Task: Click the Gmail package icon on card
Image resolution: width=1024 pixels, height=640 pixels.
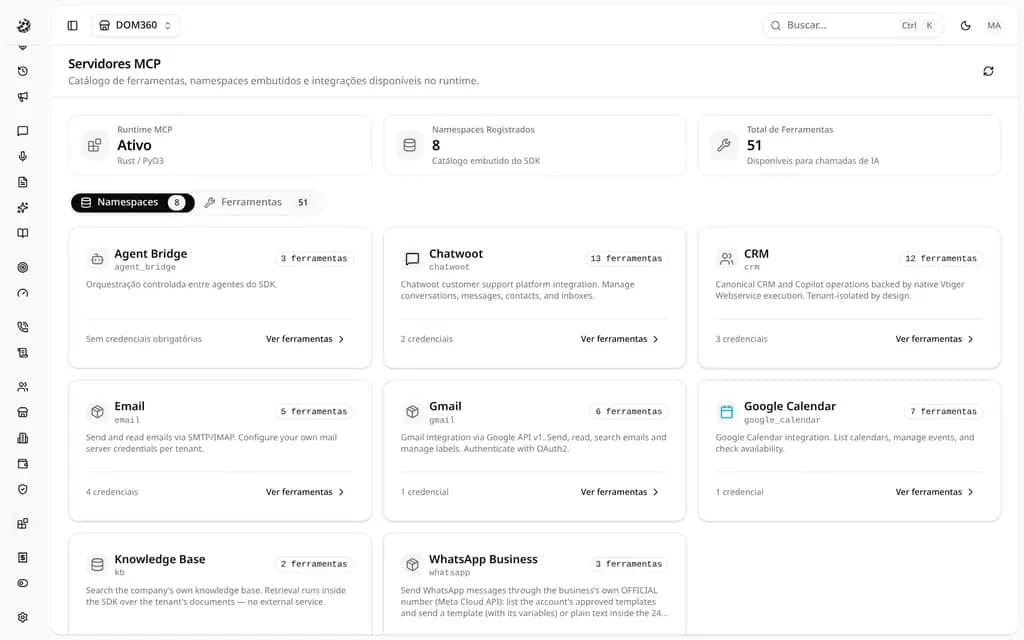Action: (412, 412)
